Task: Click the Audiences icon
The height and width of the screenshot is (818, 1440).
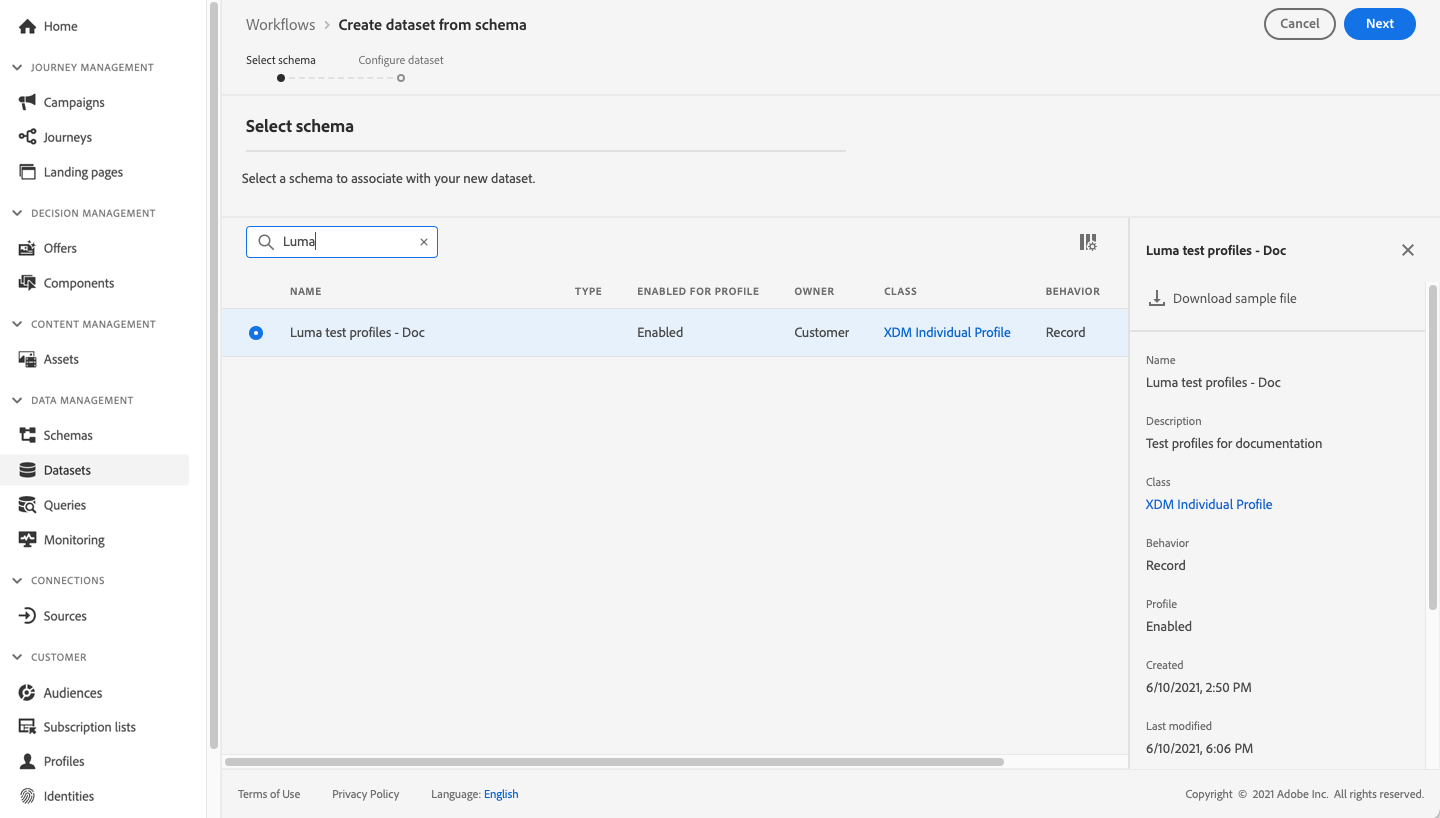Action: pyautogui.click(x=27, y=693)
